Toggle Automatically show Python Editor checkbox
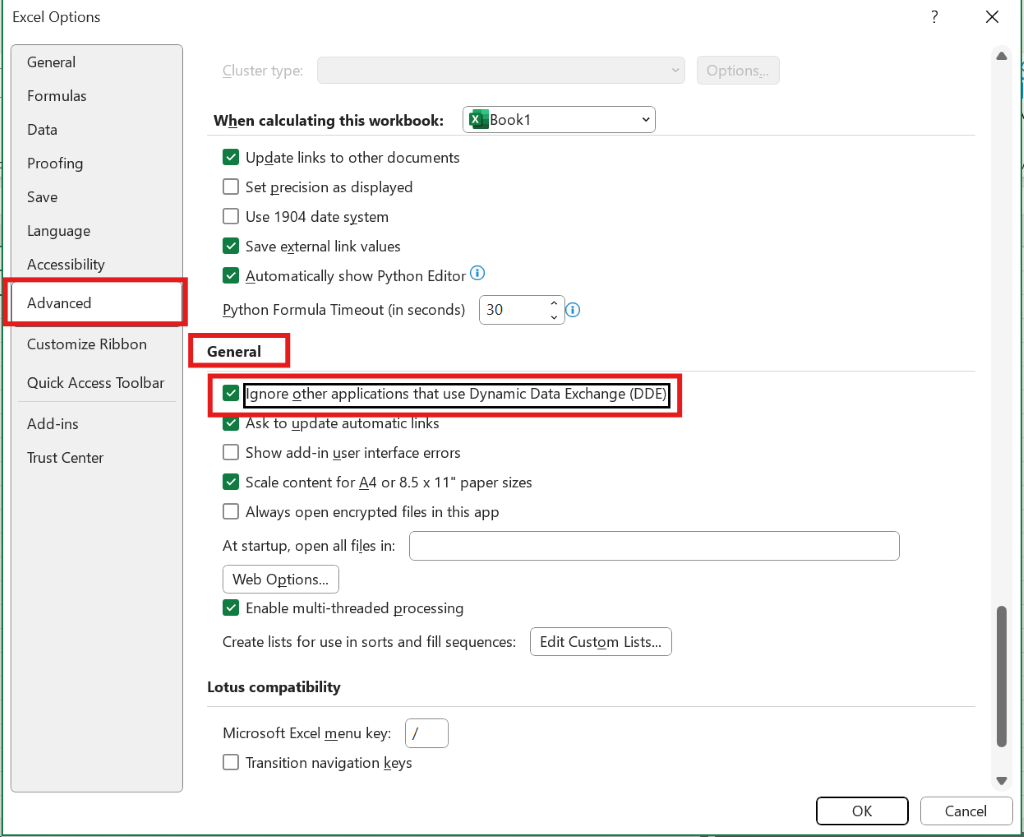The image size is (1024, 837). (231, 276)
